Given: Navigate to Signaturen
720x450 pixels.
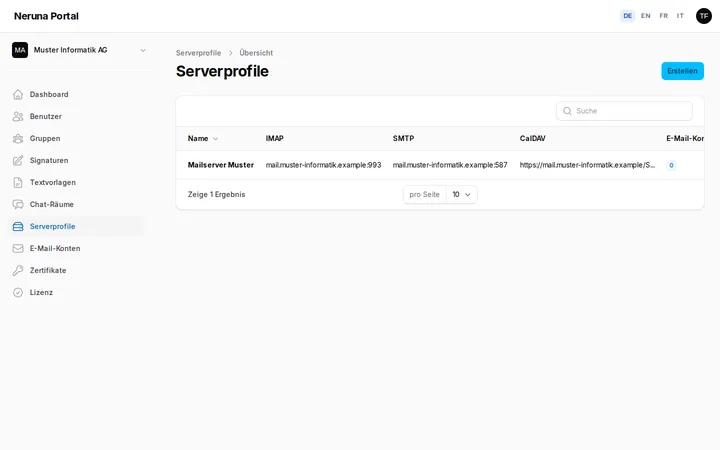Looking at the screenshot, I should pos(77,161).
